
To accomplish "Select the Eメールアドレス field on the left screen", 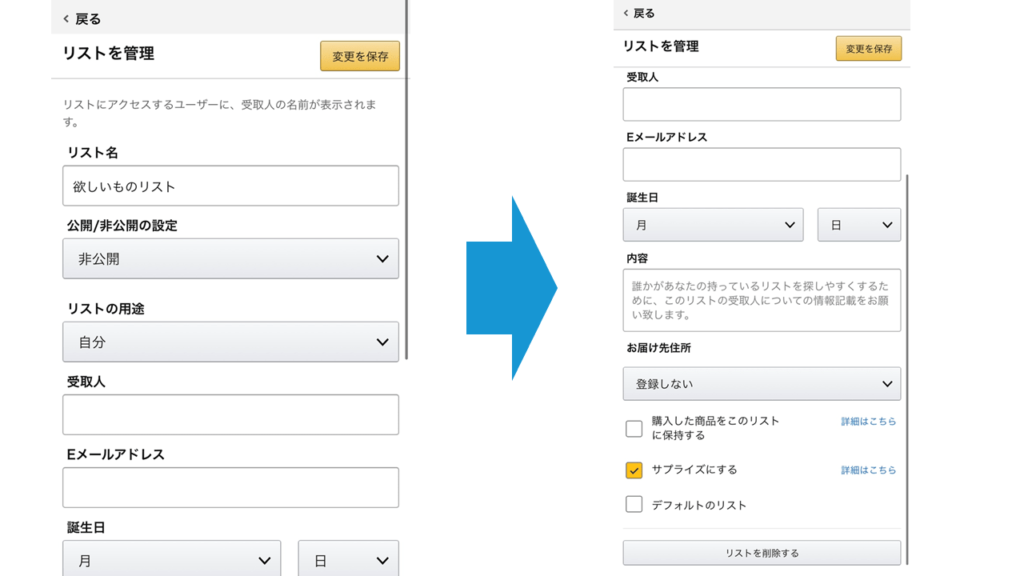I will [x=230, y=487].
